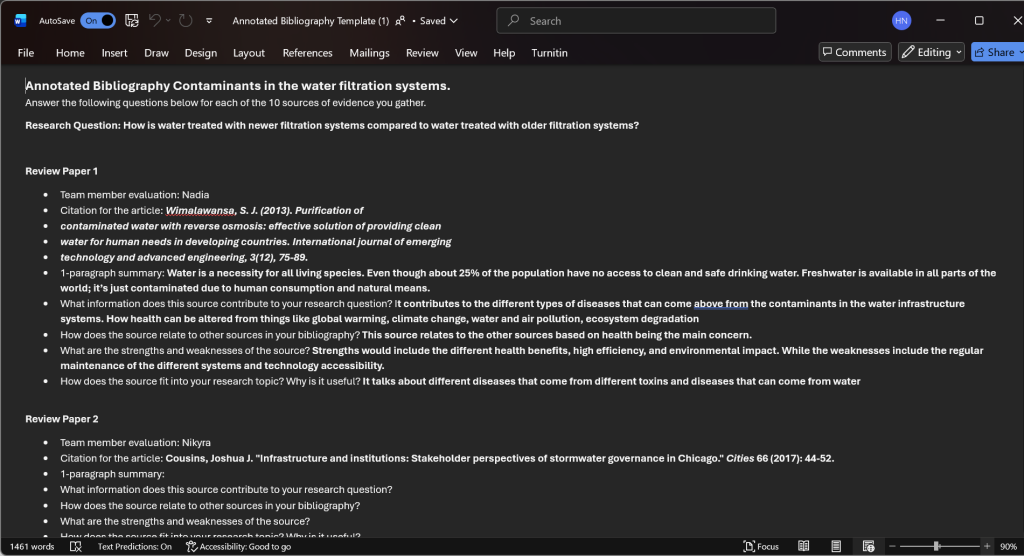
Task: Toggle Text Predictions in status bar
Action: (134, 547)
